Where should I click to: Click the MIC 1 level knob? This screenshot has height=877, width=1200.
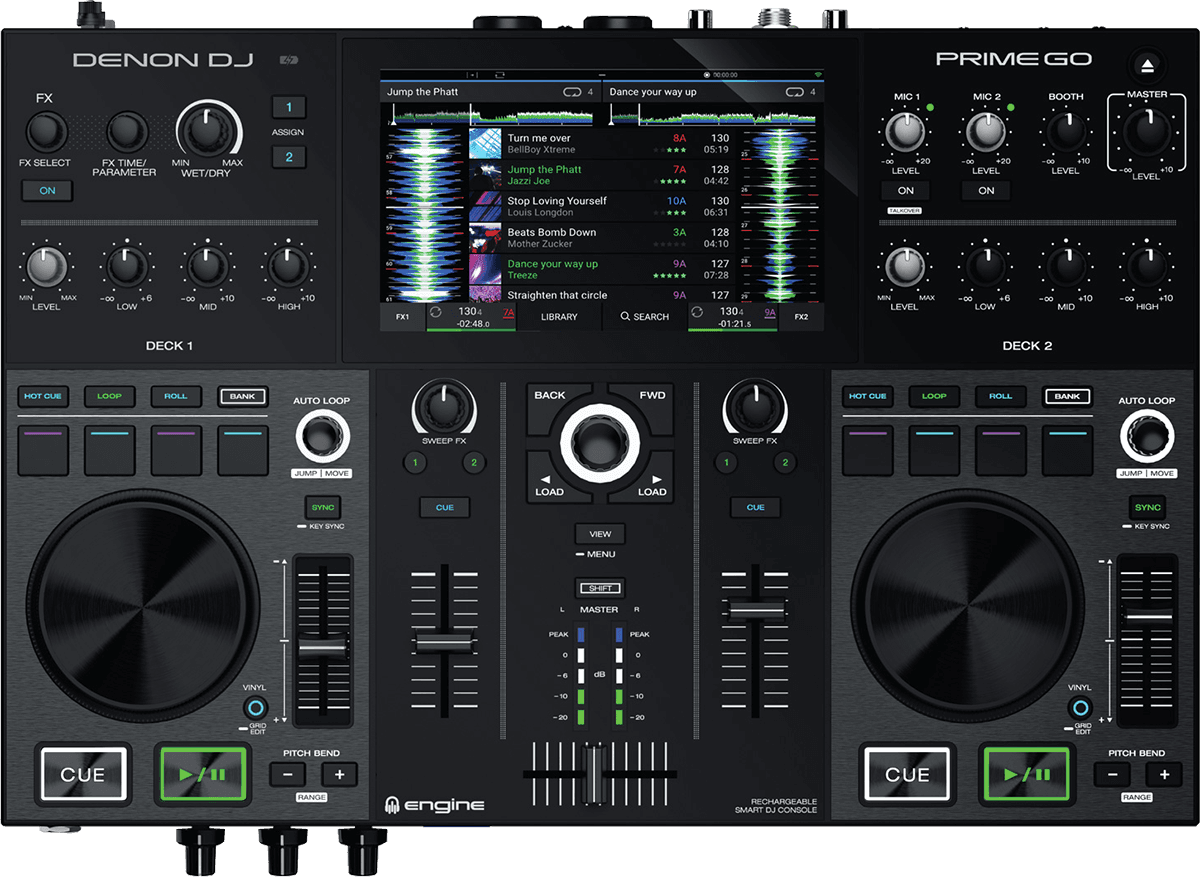pyautogui.click(x=904, y=131)
